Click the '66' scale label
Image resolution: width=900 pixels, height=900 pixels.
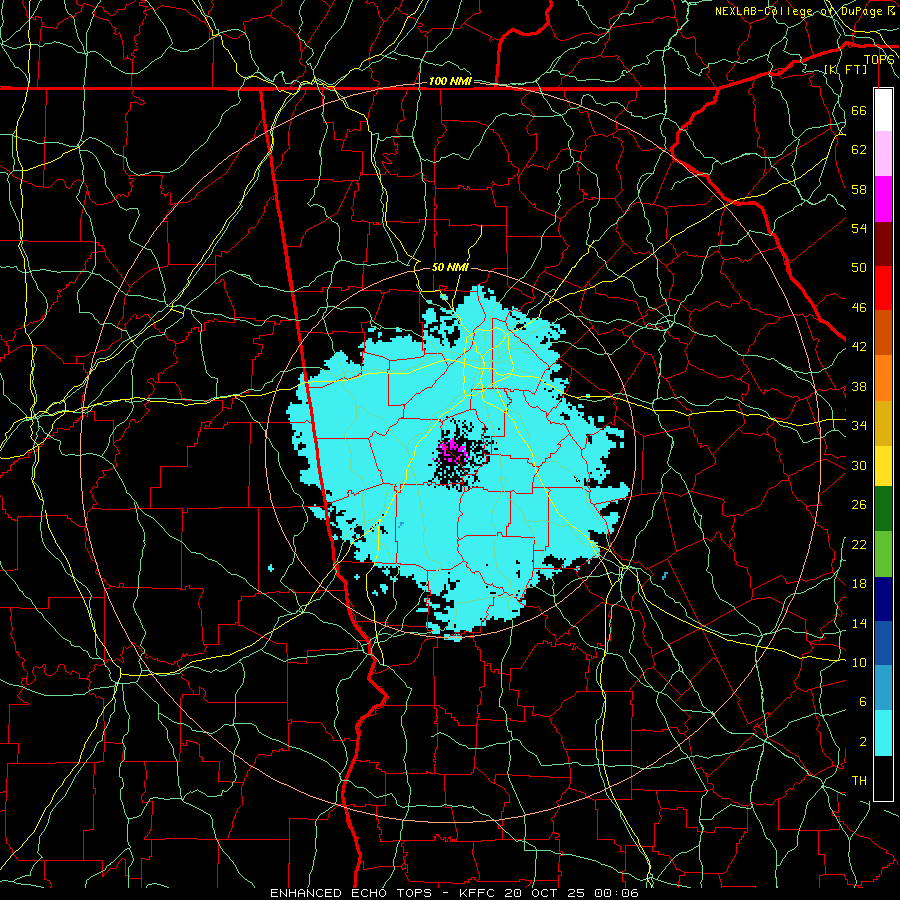(x=859, y=110)
